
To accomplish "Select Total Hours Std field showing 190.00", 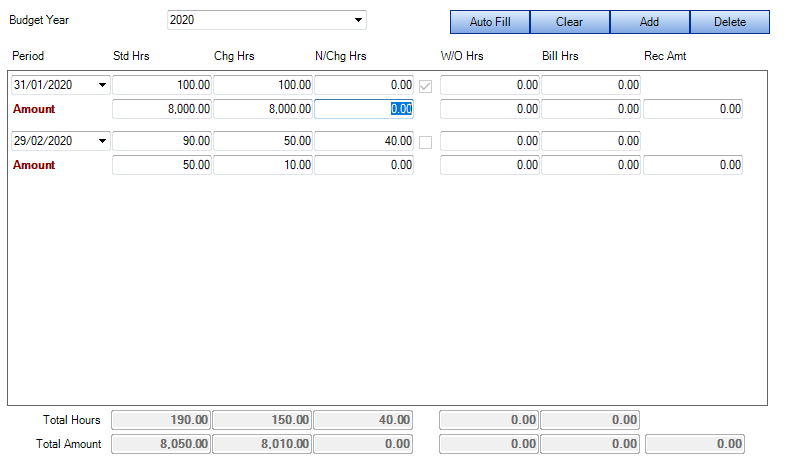I will [x=161, y=420].
